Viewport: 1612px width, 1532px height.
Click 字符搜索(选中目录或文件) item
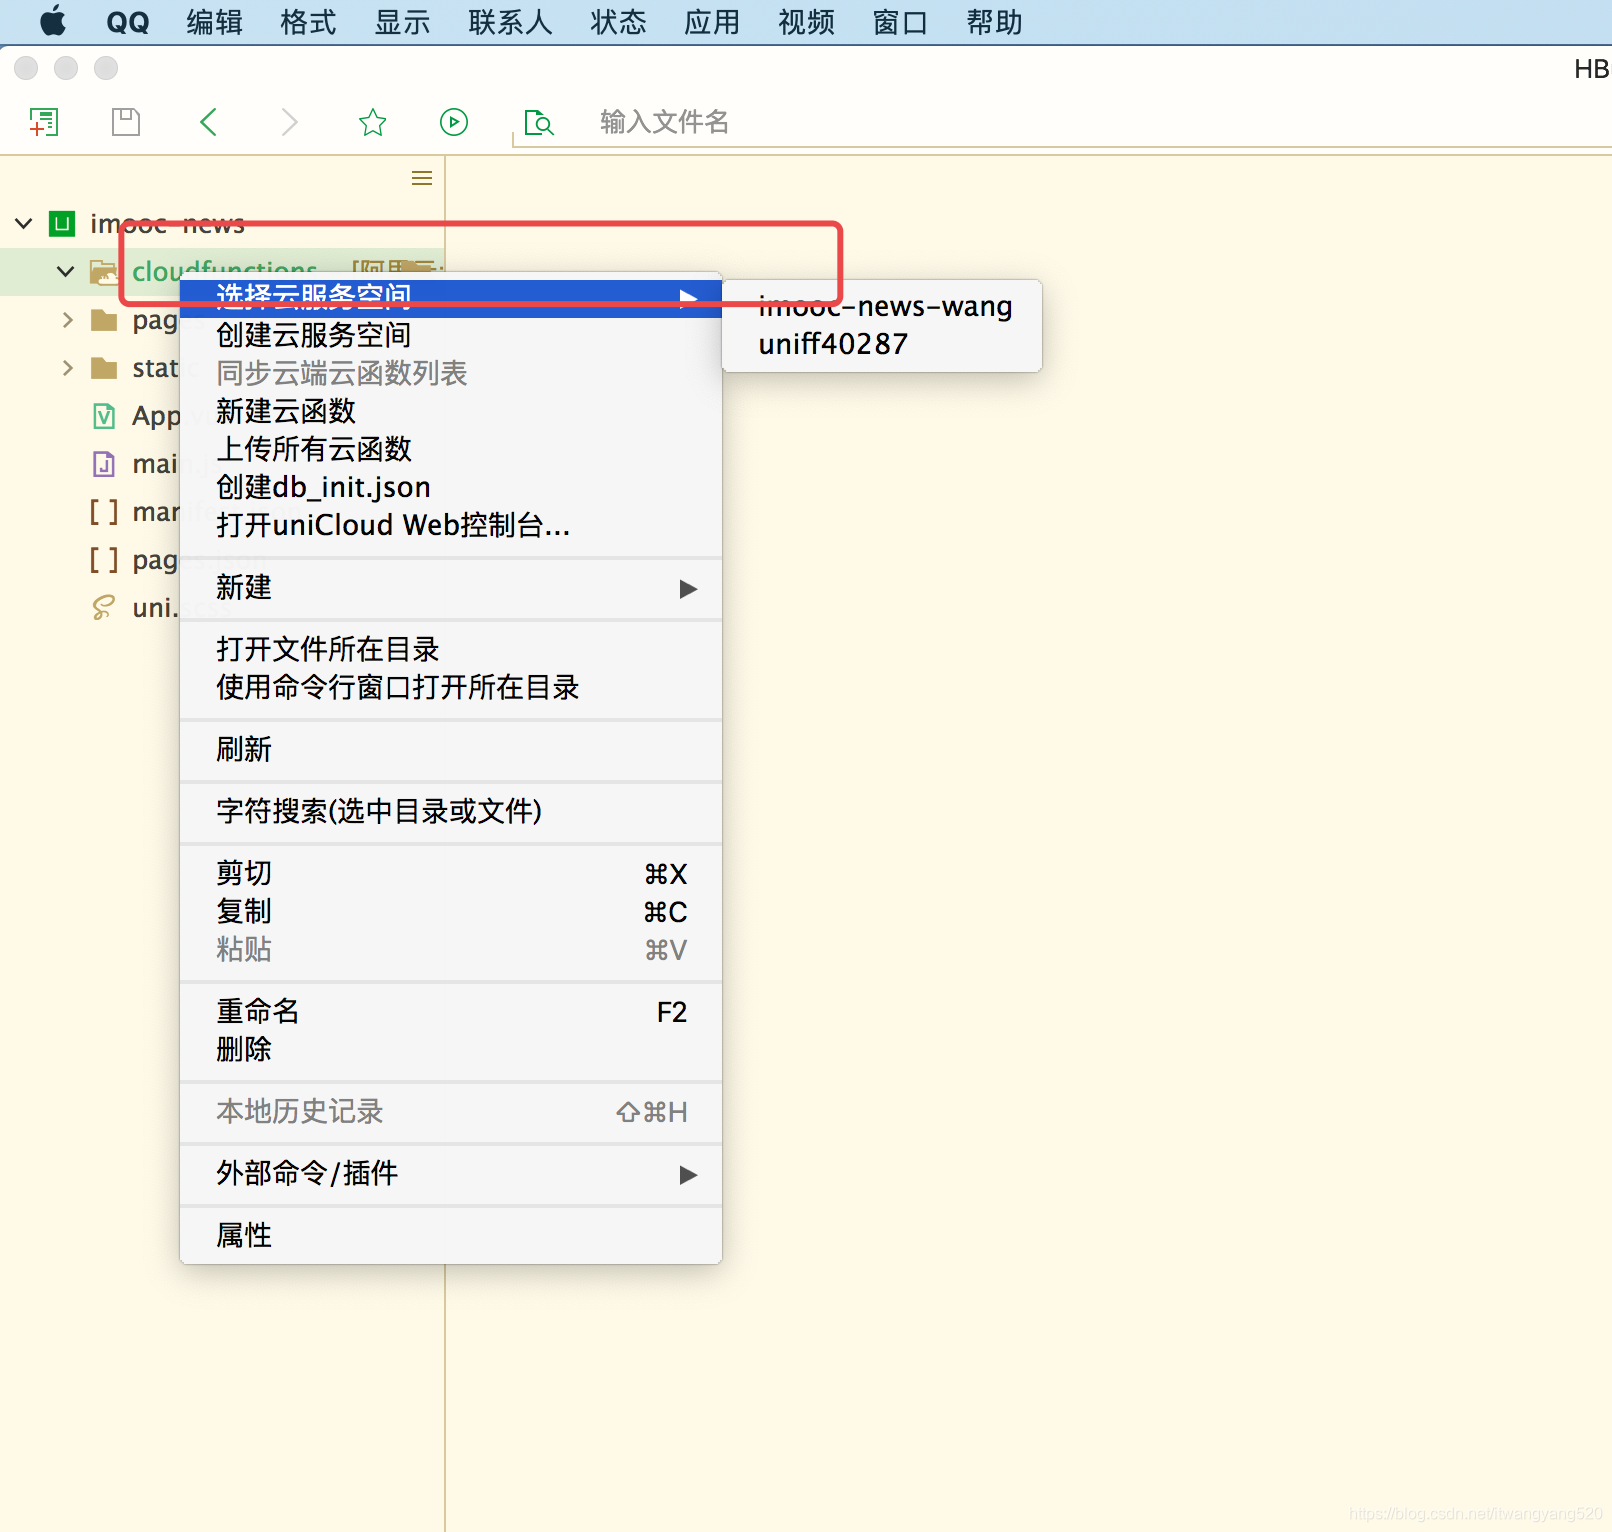451,812
